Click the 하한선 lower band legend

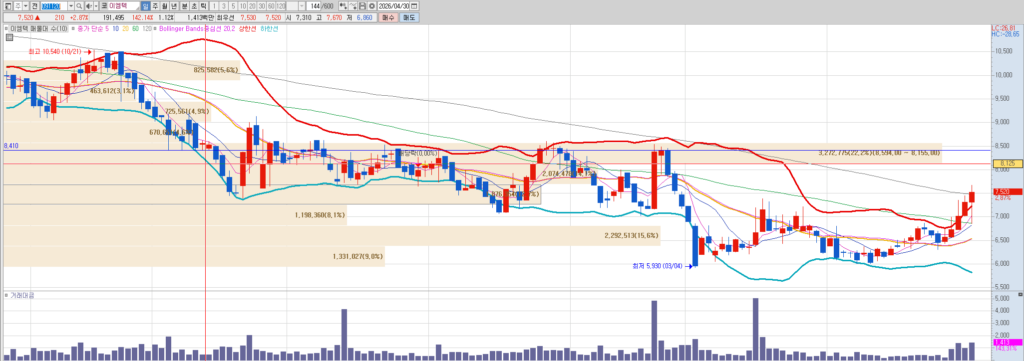click(x=269, y=29)
